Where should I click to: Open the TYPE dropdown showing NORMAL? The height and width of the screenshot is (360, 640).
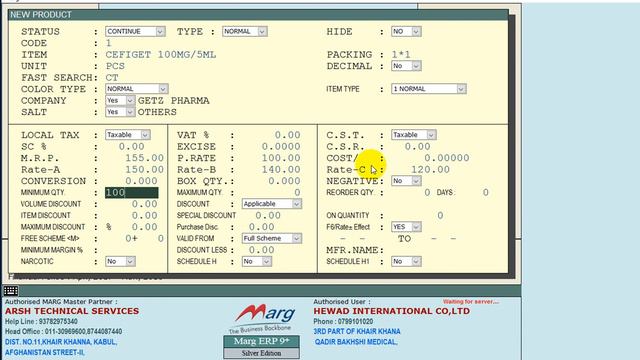[244, 31]
